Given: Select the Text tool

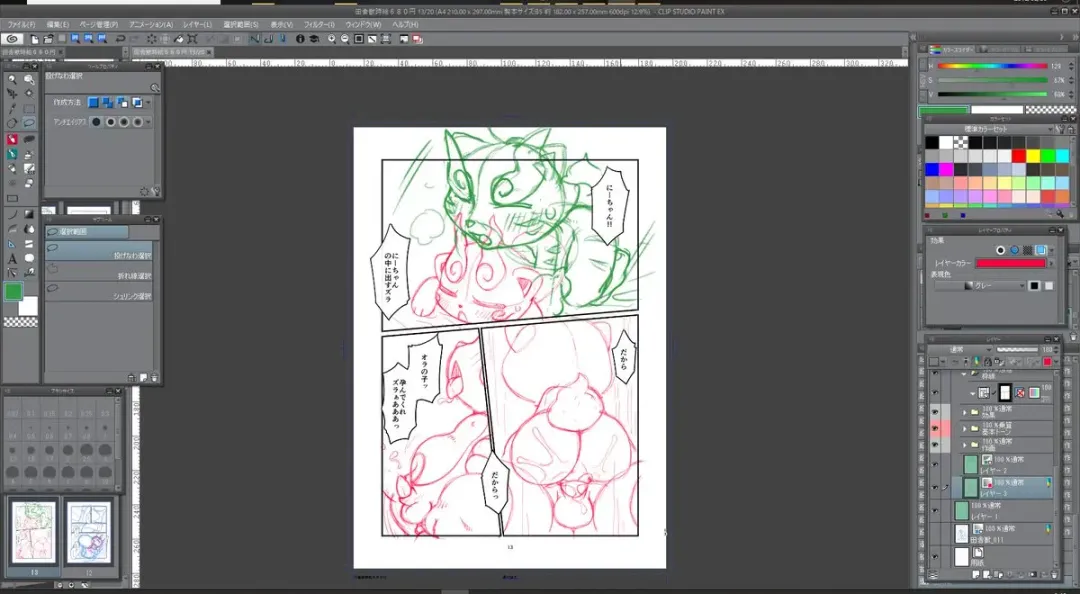Looking at the screenshot, I should click(x=12, y=258).
